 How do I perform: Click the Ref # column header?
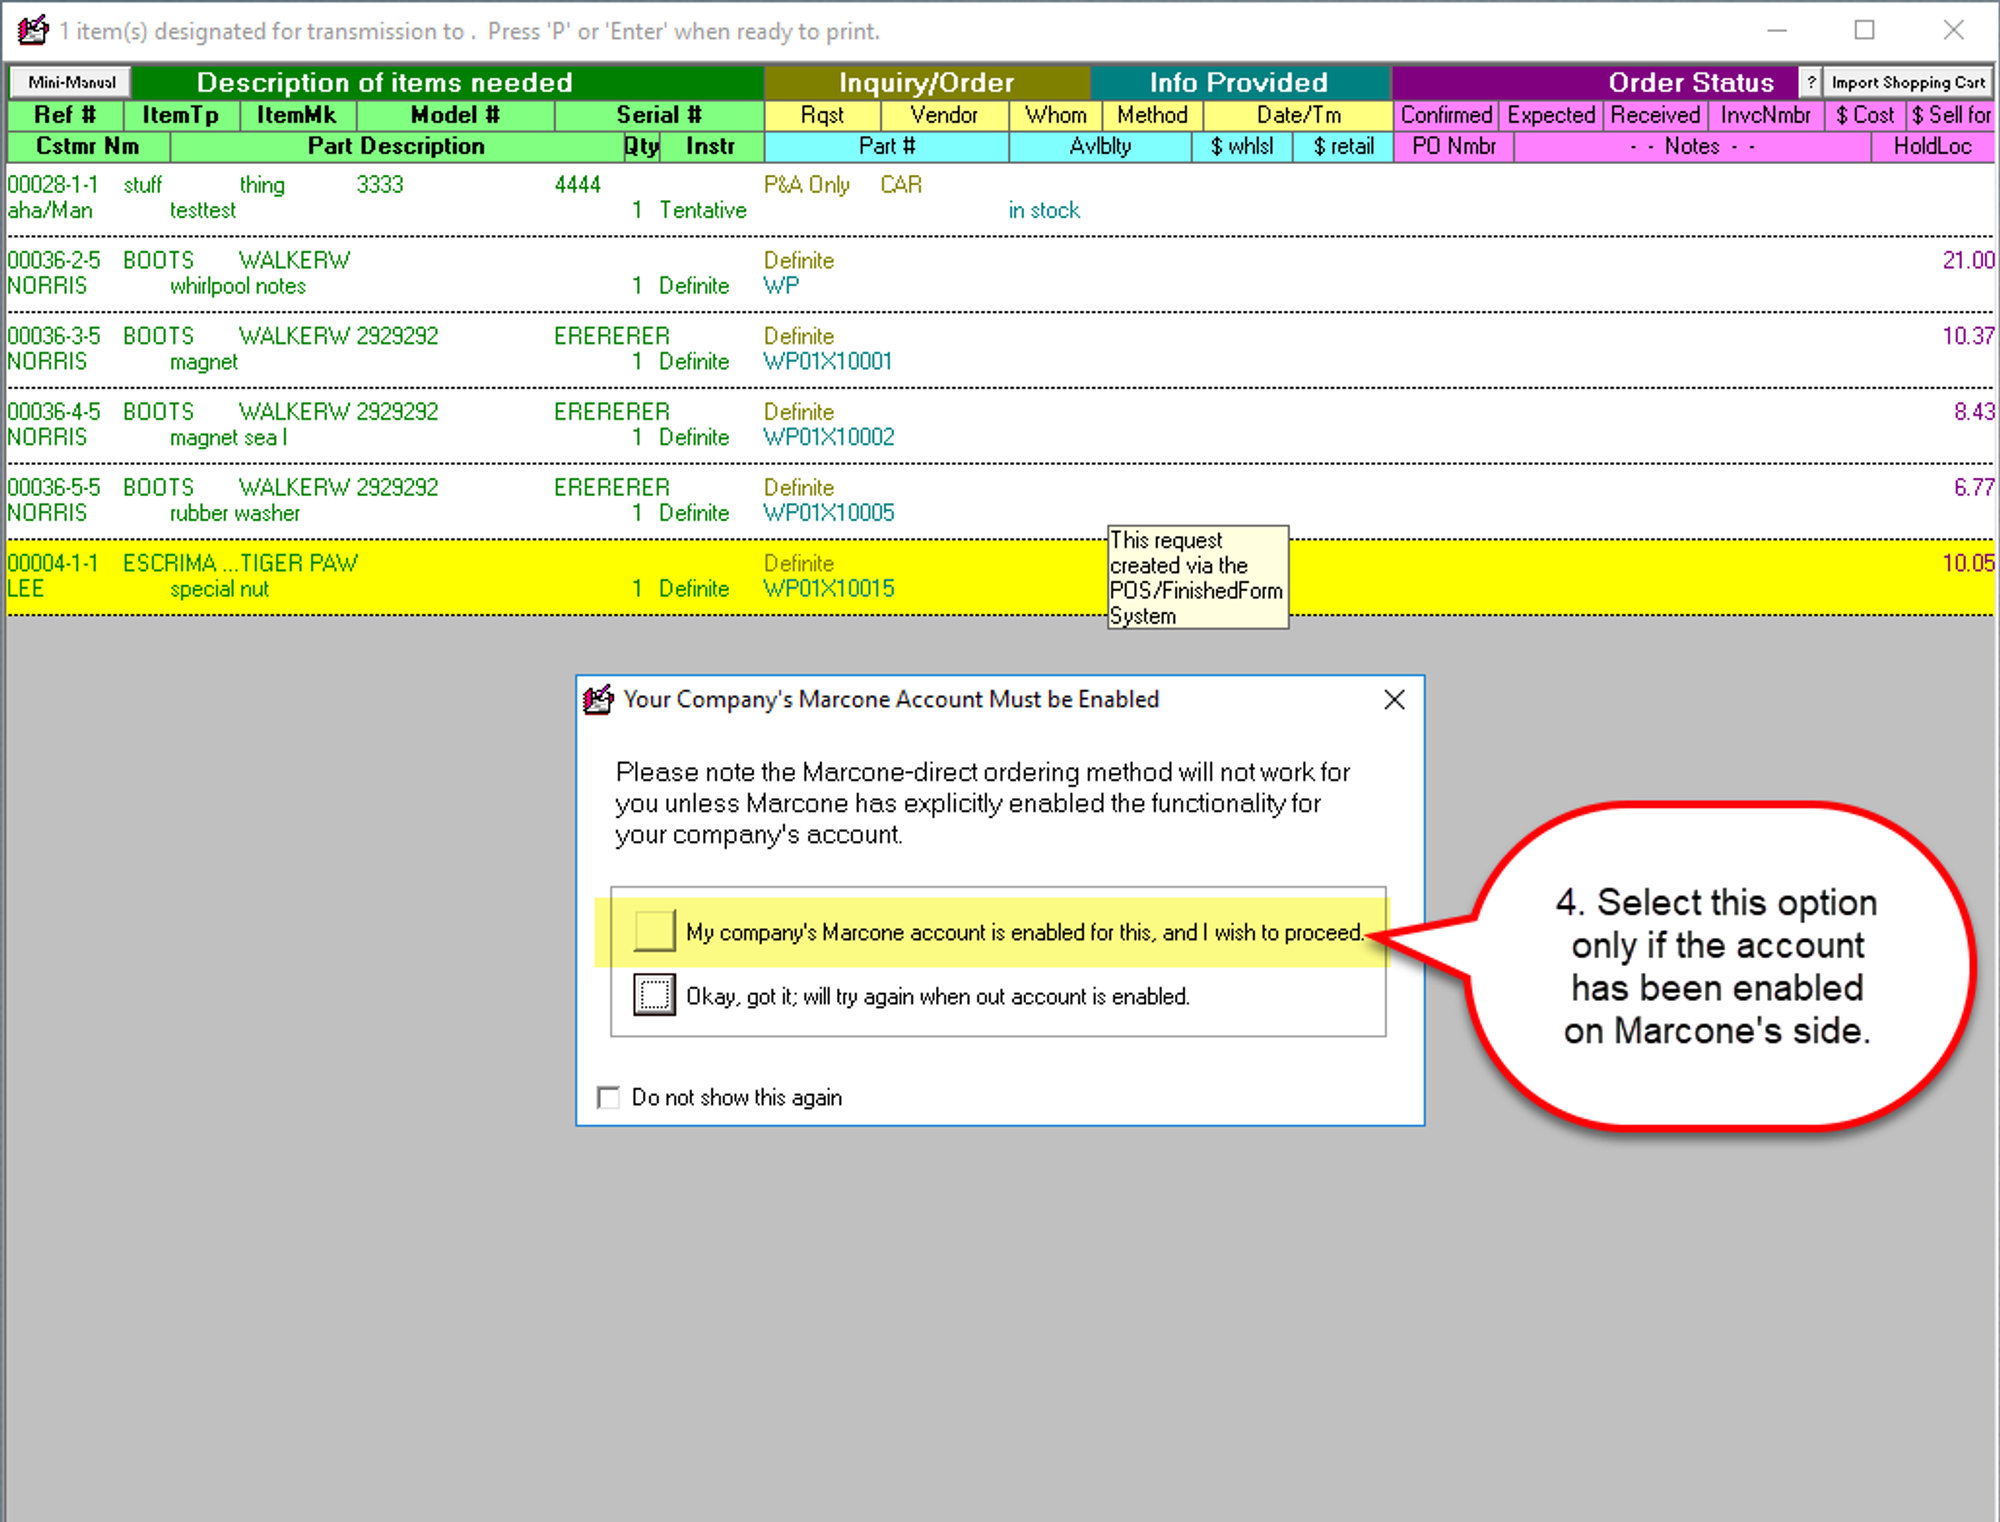[65, 115]
